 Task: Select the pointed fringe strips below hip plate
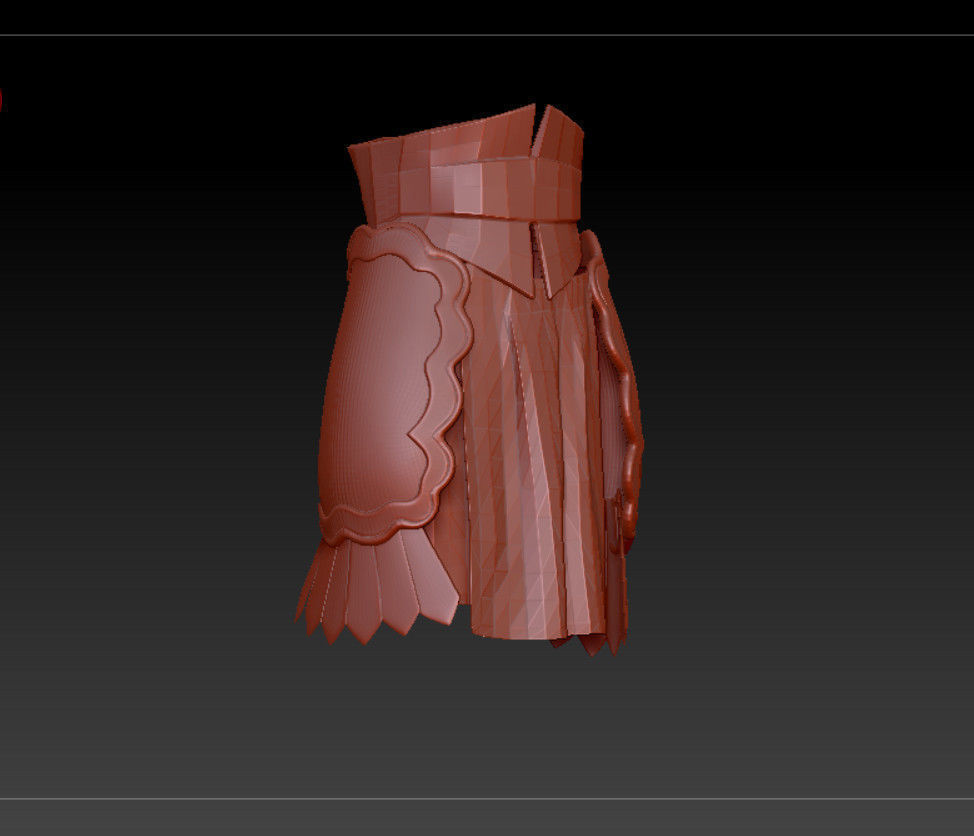(376, 584)
